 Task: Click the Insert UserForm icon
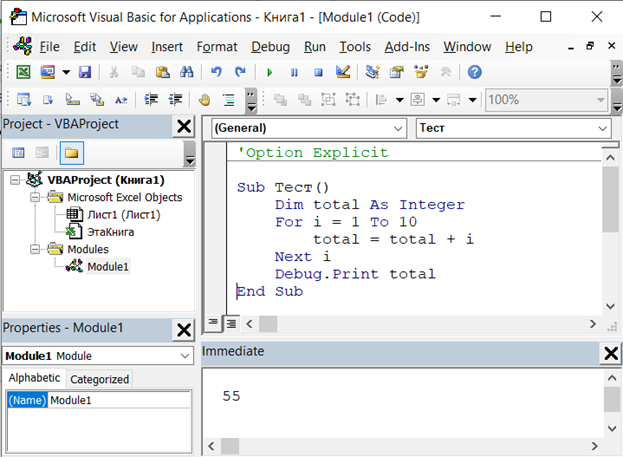point(48,72)
